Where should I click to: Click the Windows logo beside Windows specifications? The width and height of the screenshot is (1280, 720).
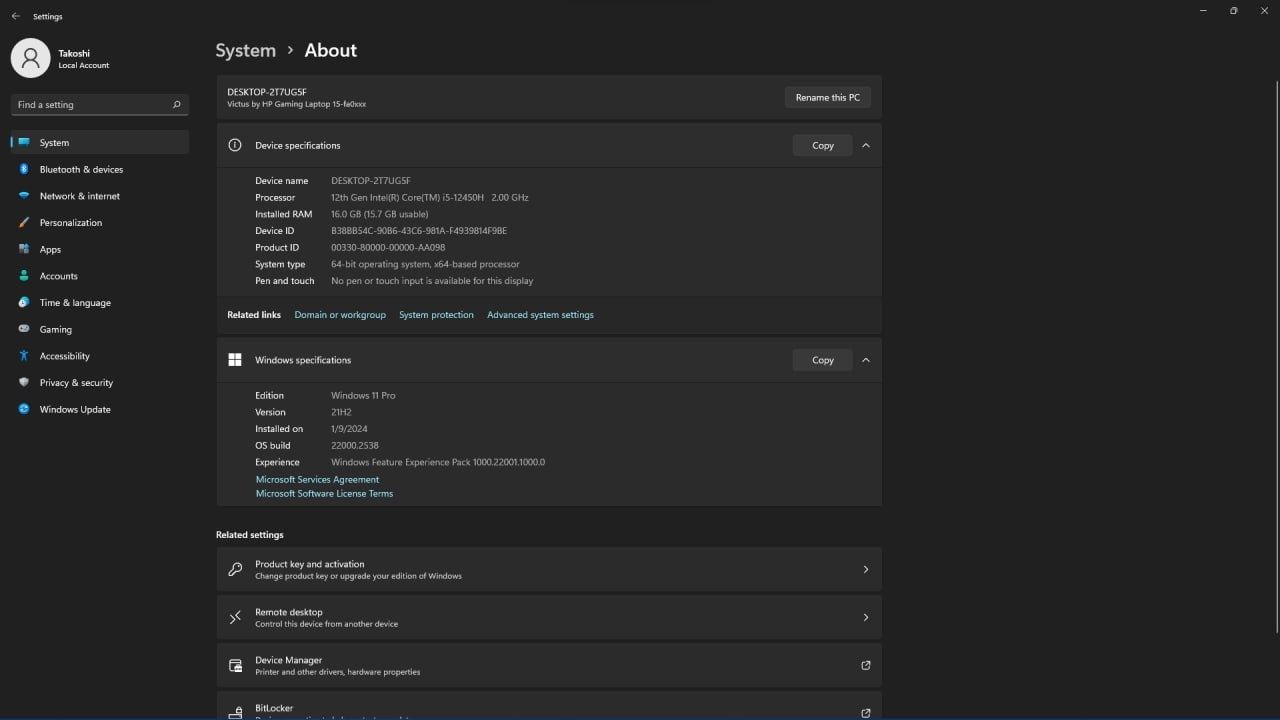pos(235,360)
